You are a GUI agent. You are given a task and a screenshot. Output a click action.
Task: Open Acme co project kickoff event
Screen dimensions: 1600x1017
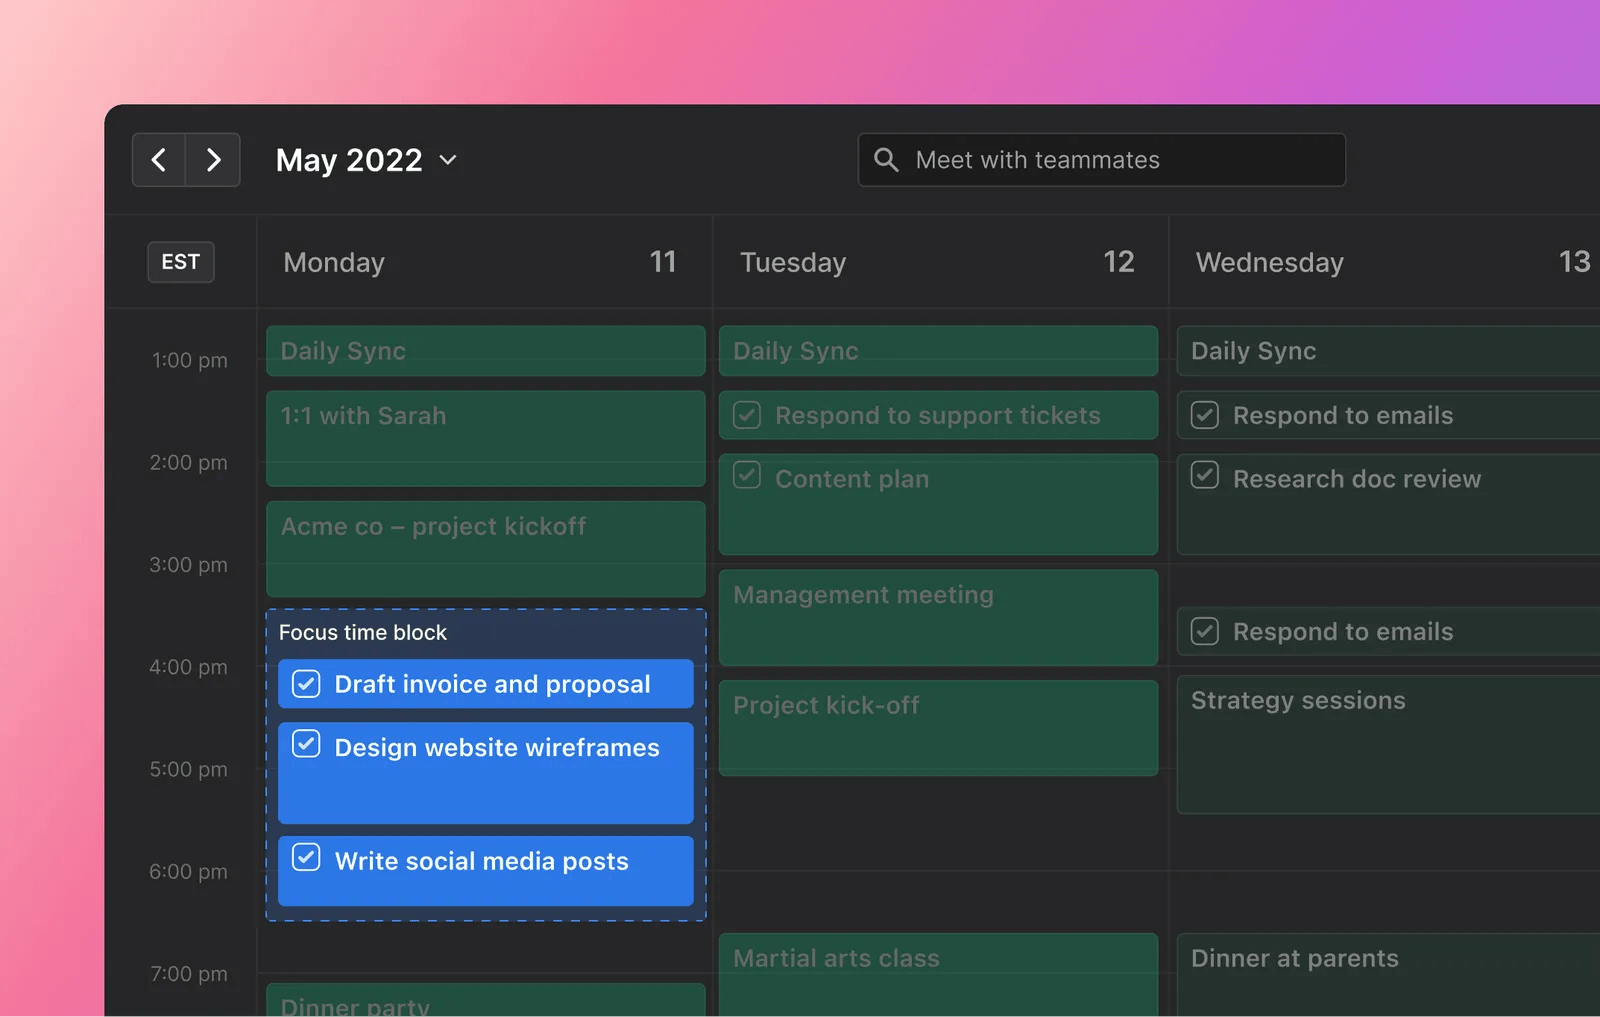pyautogui.click(x=485, y=548)
